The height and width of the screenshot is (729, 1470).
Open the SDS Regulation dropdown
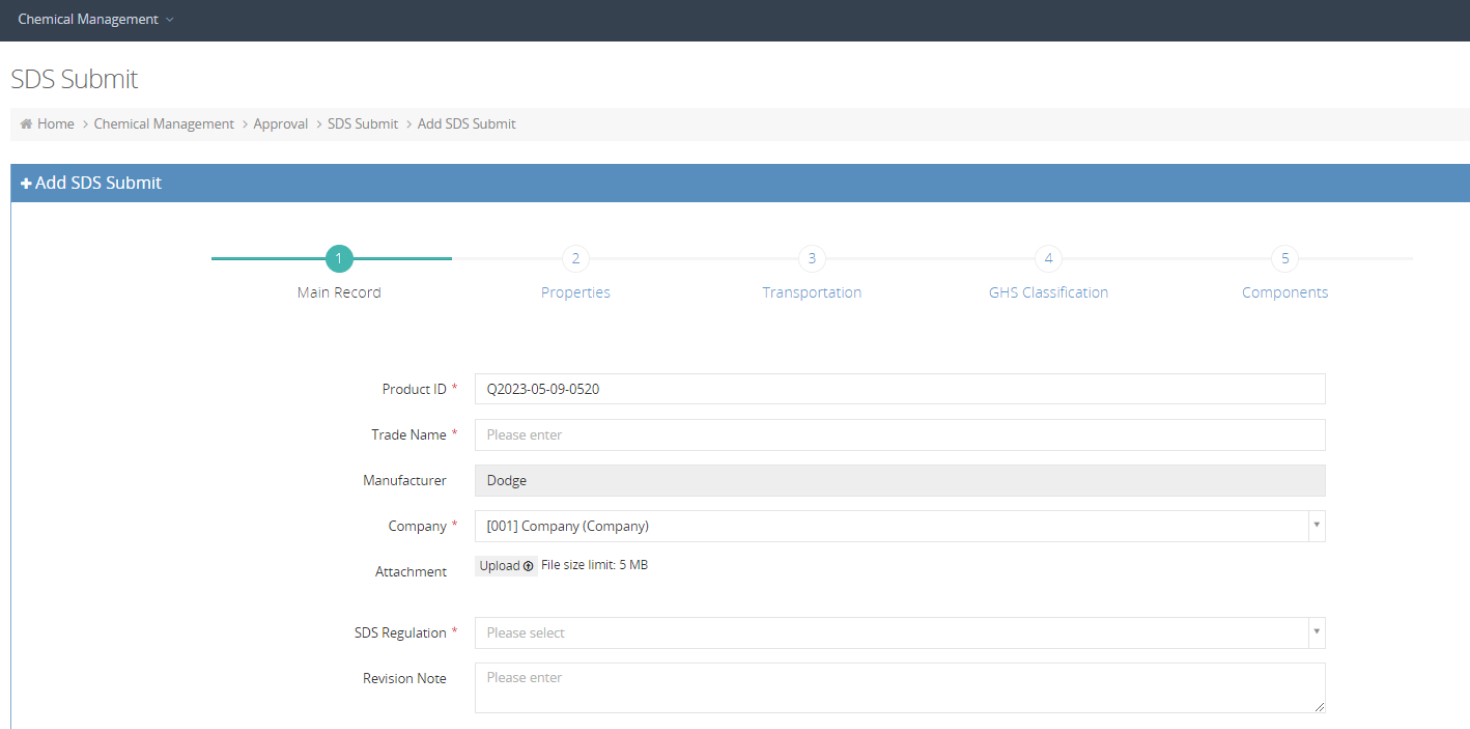click(x=900, y=633)
